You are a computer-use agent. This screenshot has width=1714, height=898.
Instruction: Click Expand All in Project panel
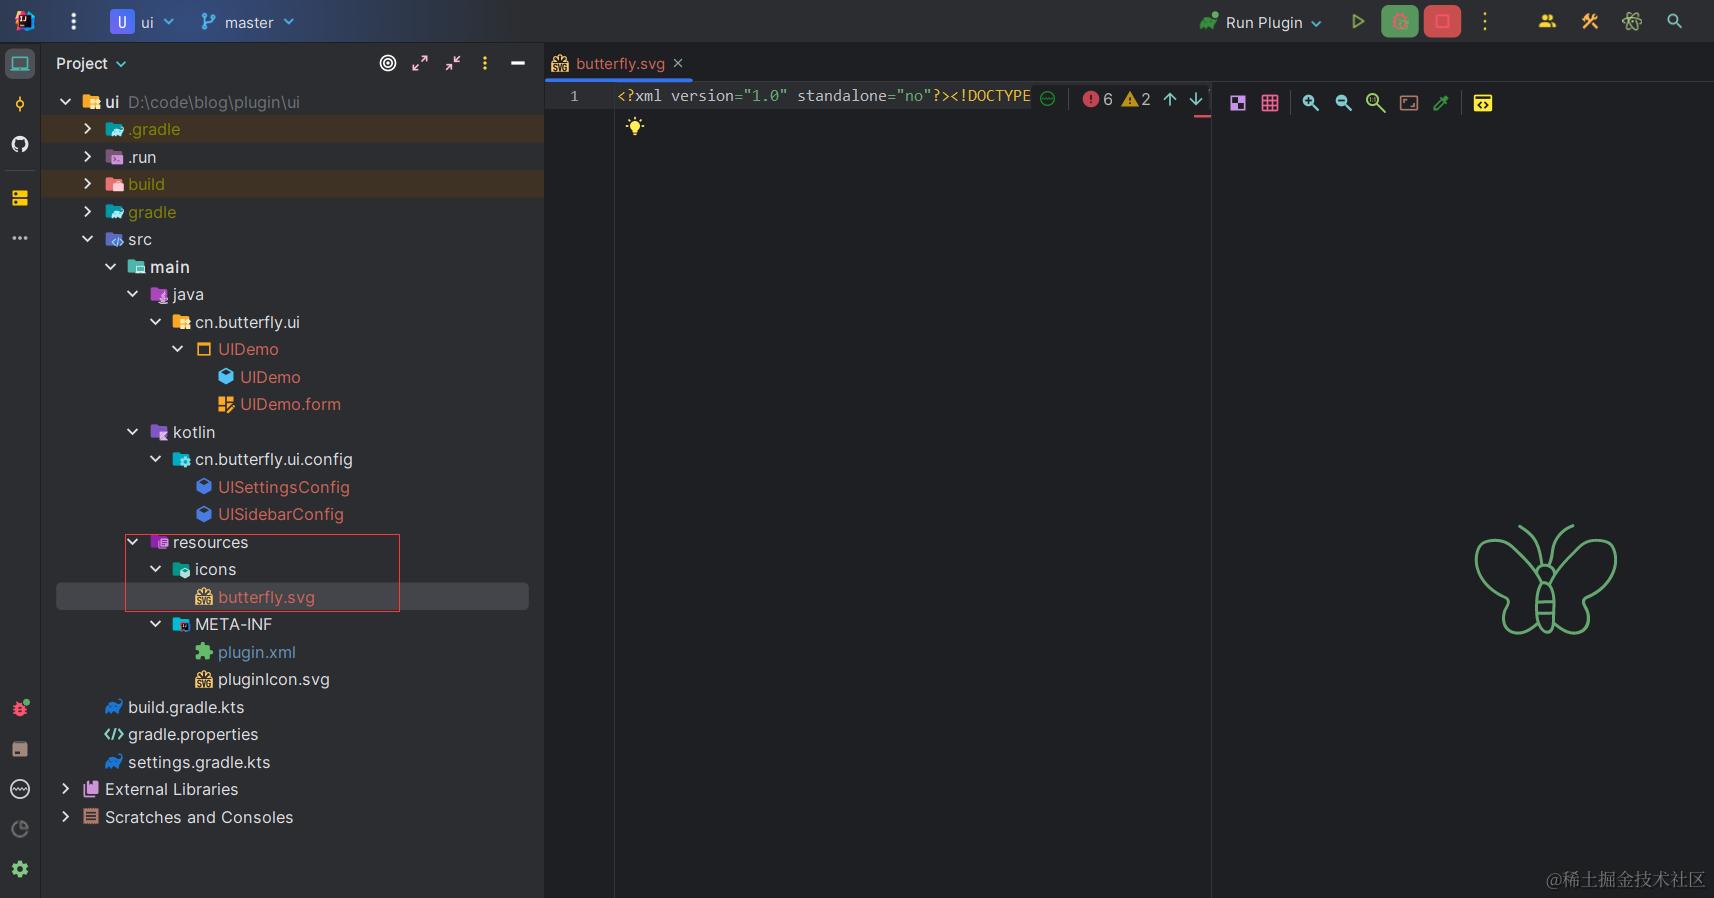(420, 63)
